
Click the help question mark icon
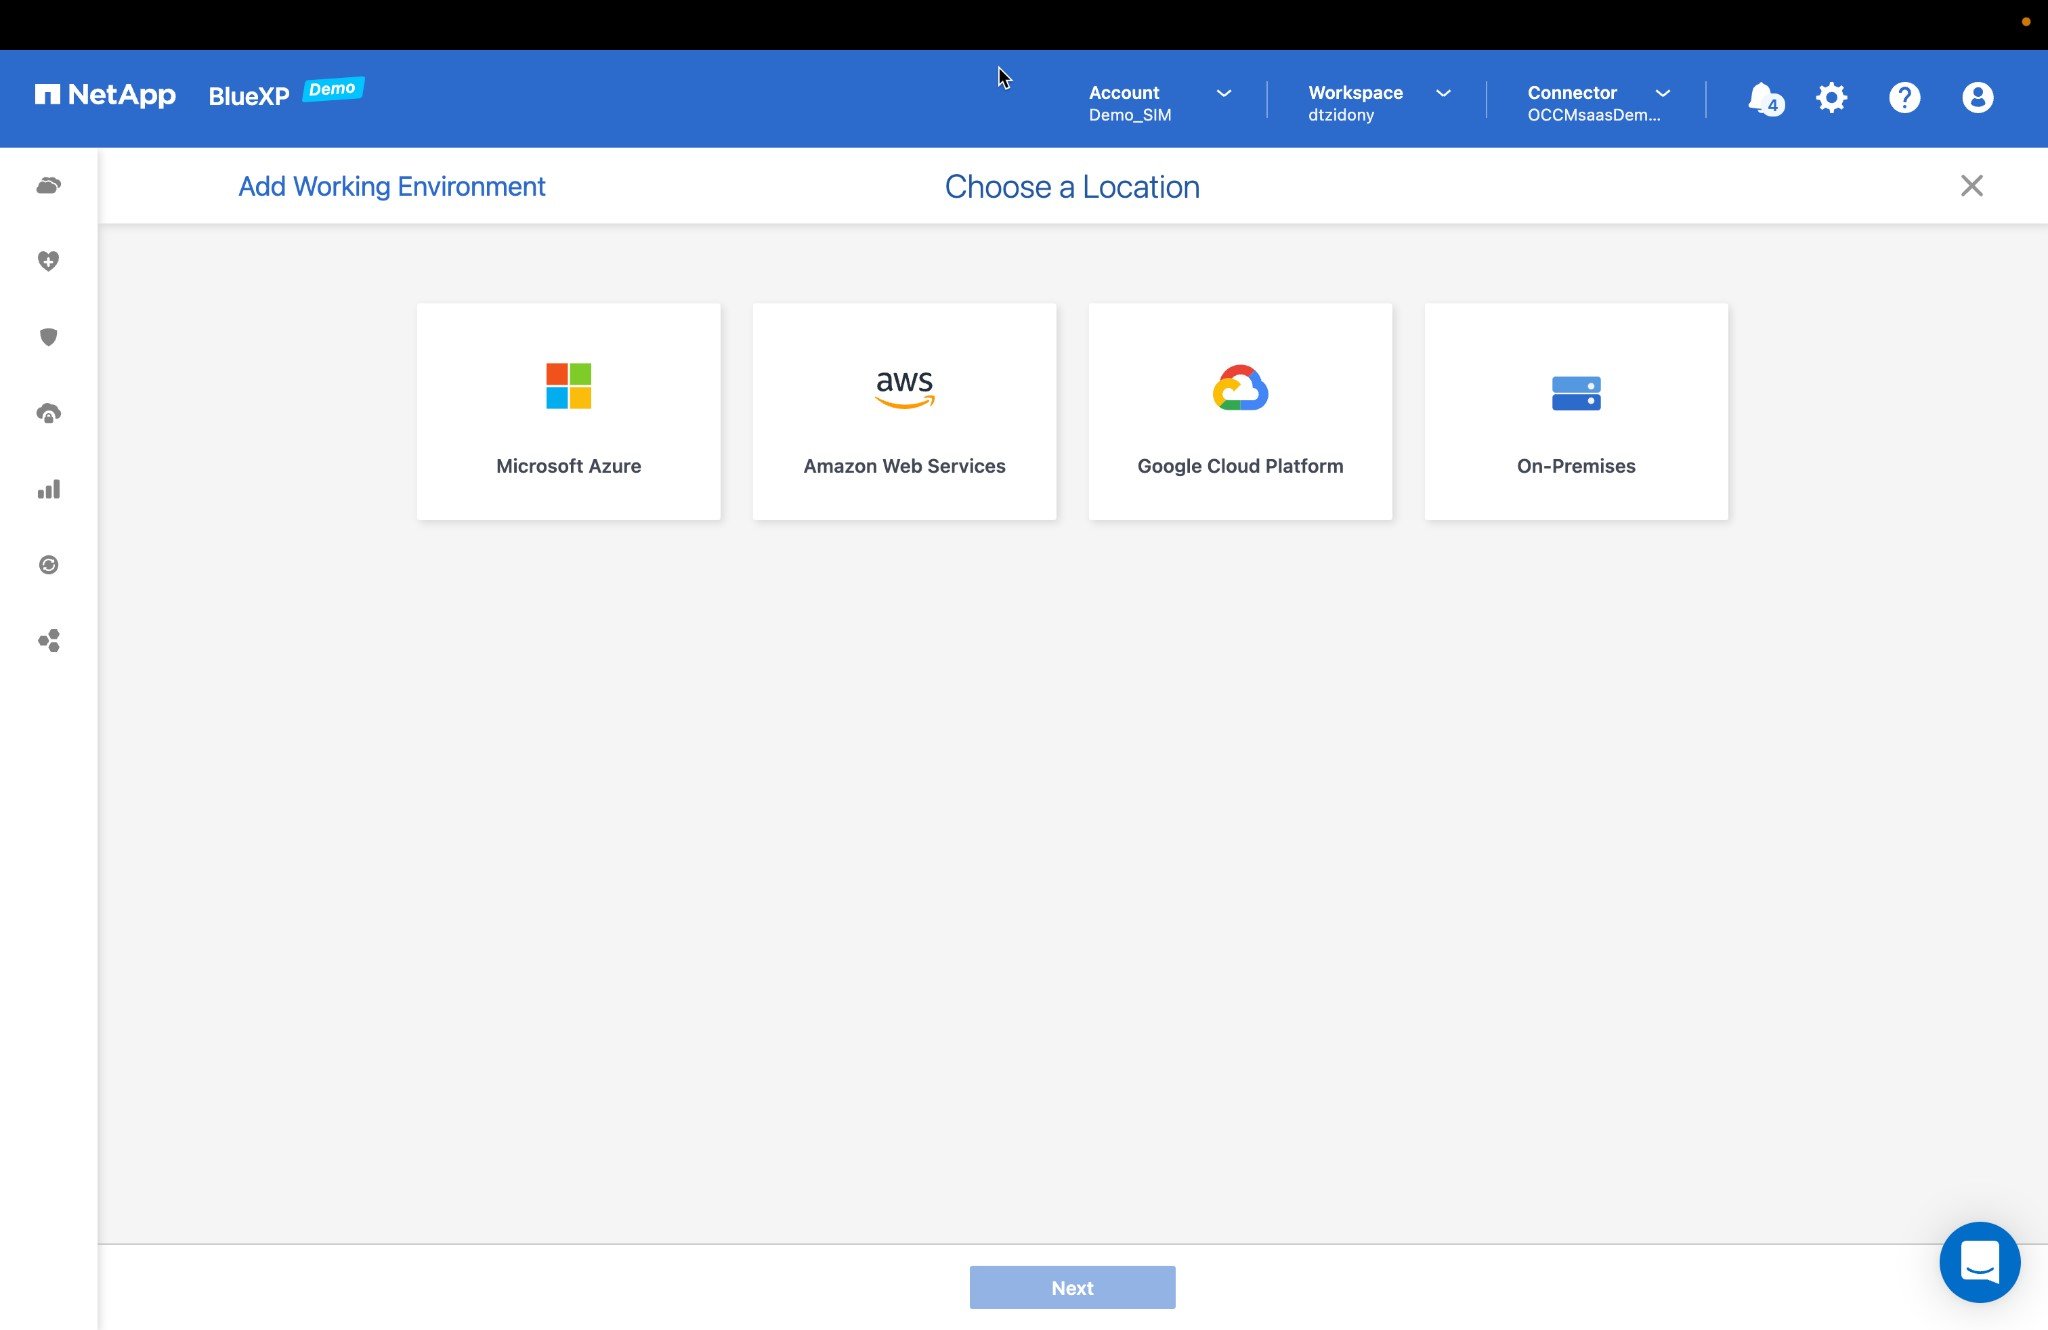tap(1904, 98)
